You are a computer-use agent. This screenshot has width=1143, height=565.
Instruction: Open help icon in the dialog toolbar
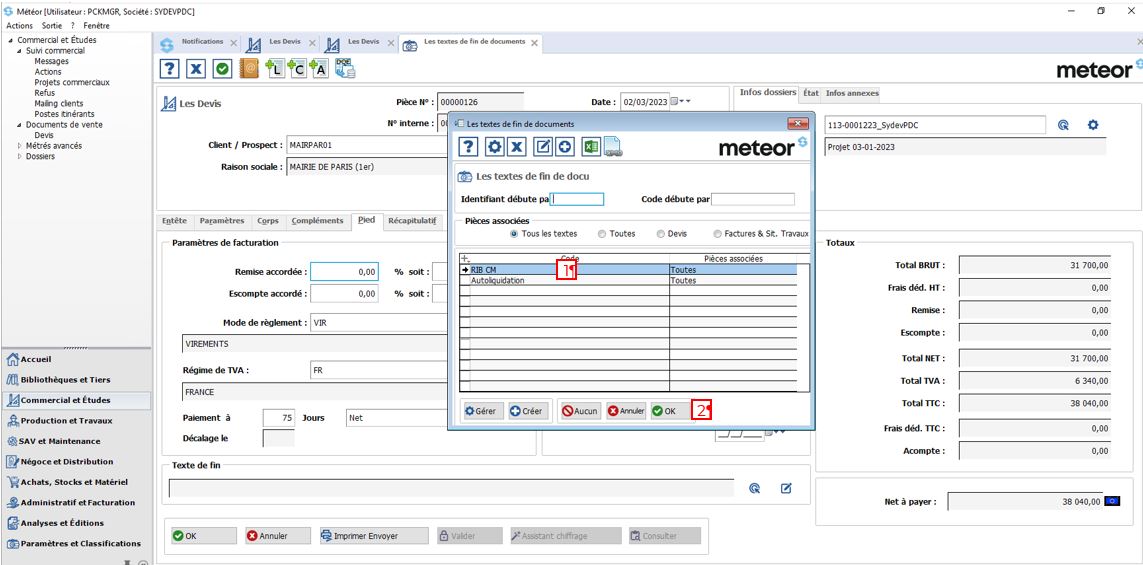click(469, 147)
